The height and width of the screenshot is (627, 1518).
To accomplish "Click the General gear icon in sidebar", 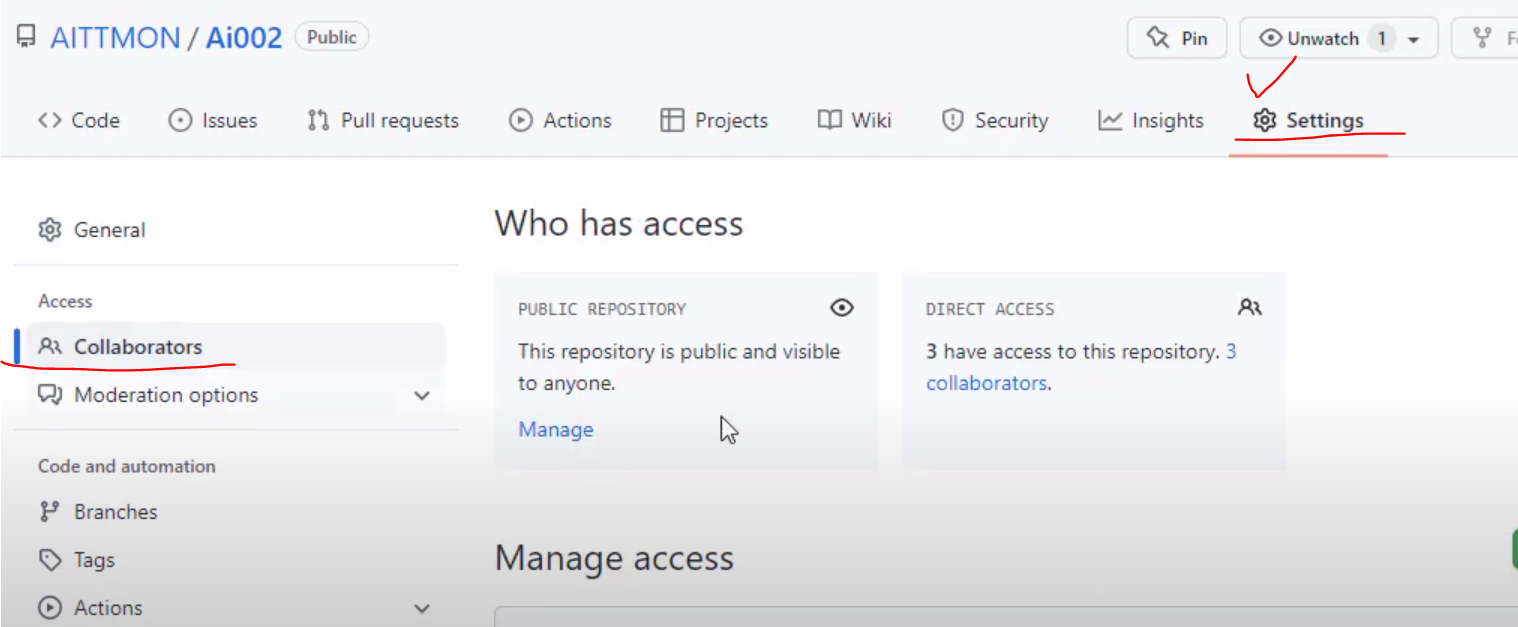I will [49, 230].
